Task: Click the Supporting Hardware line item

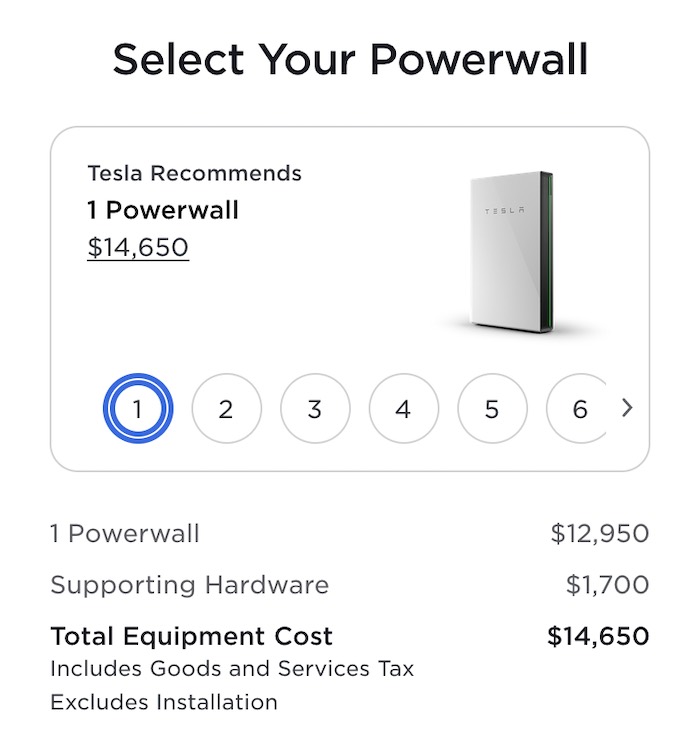Action: point(189,585)
